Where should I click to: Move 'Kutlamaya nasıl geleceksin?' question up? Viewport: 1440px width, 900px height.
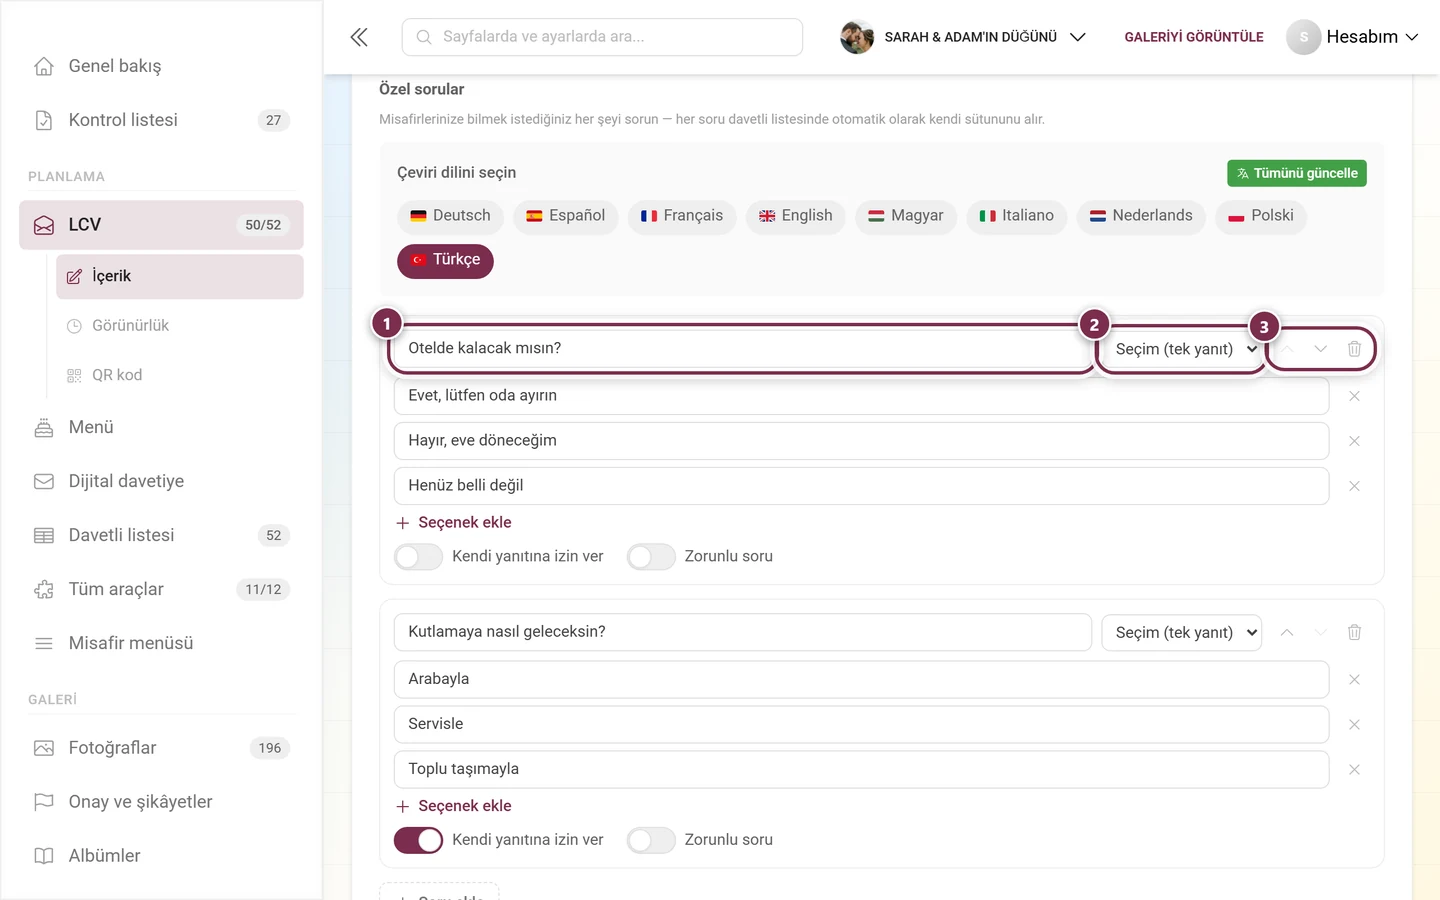tap(1287, 632)
